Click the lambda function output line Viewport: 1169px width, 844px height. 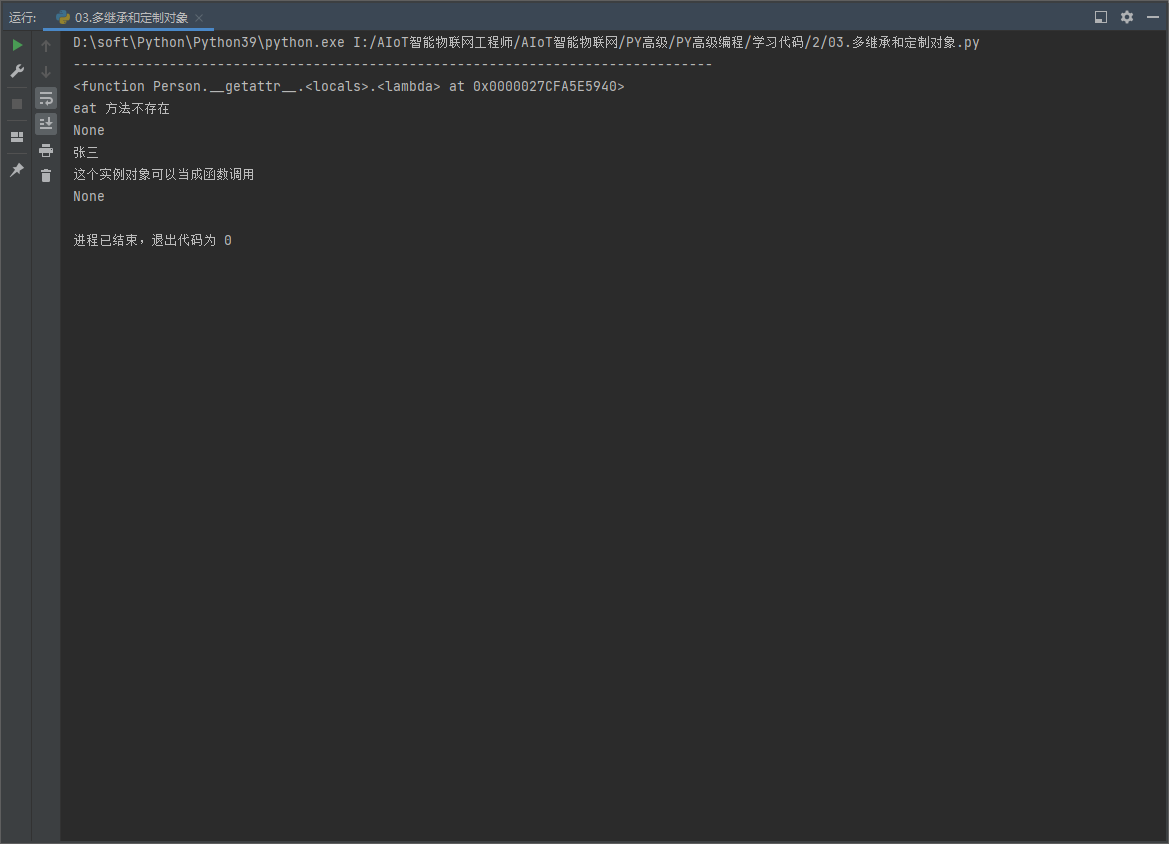point(348,86)
